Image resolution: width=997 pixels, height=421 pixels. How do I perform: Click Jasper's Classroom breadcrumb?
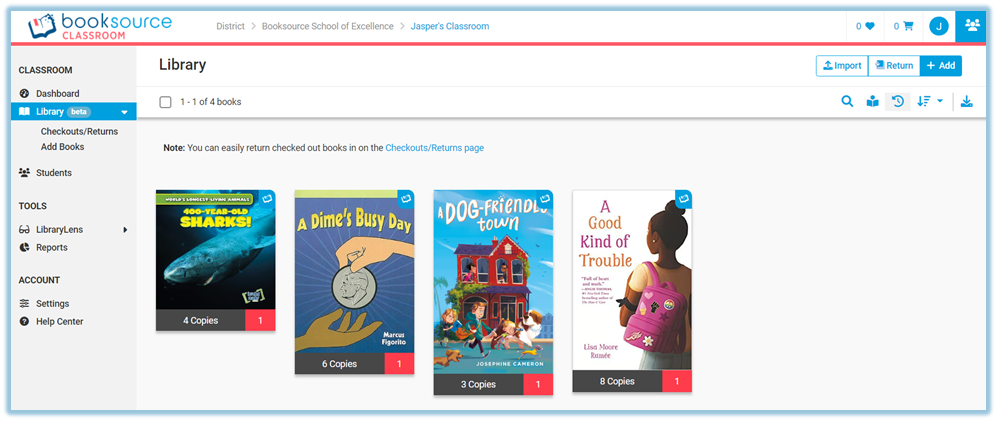450,26
